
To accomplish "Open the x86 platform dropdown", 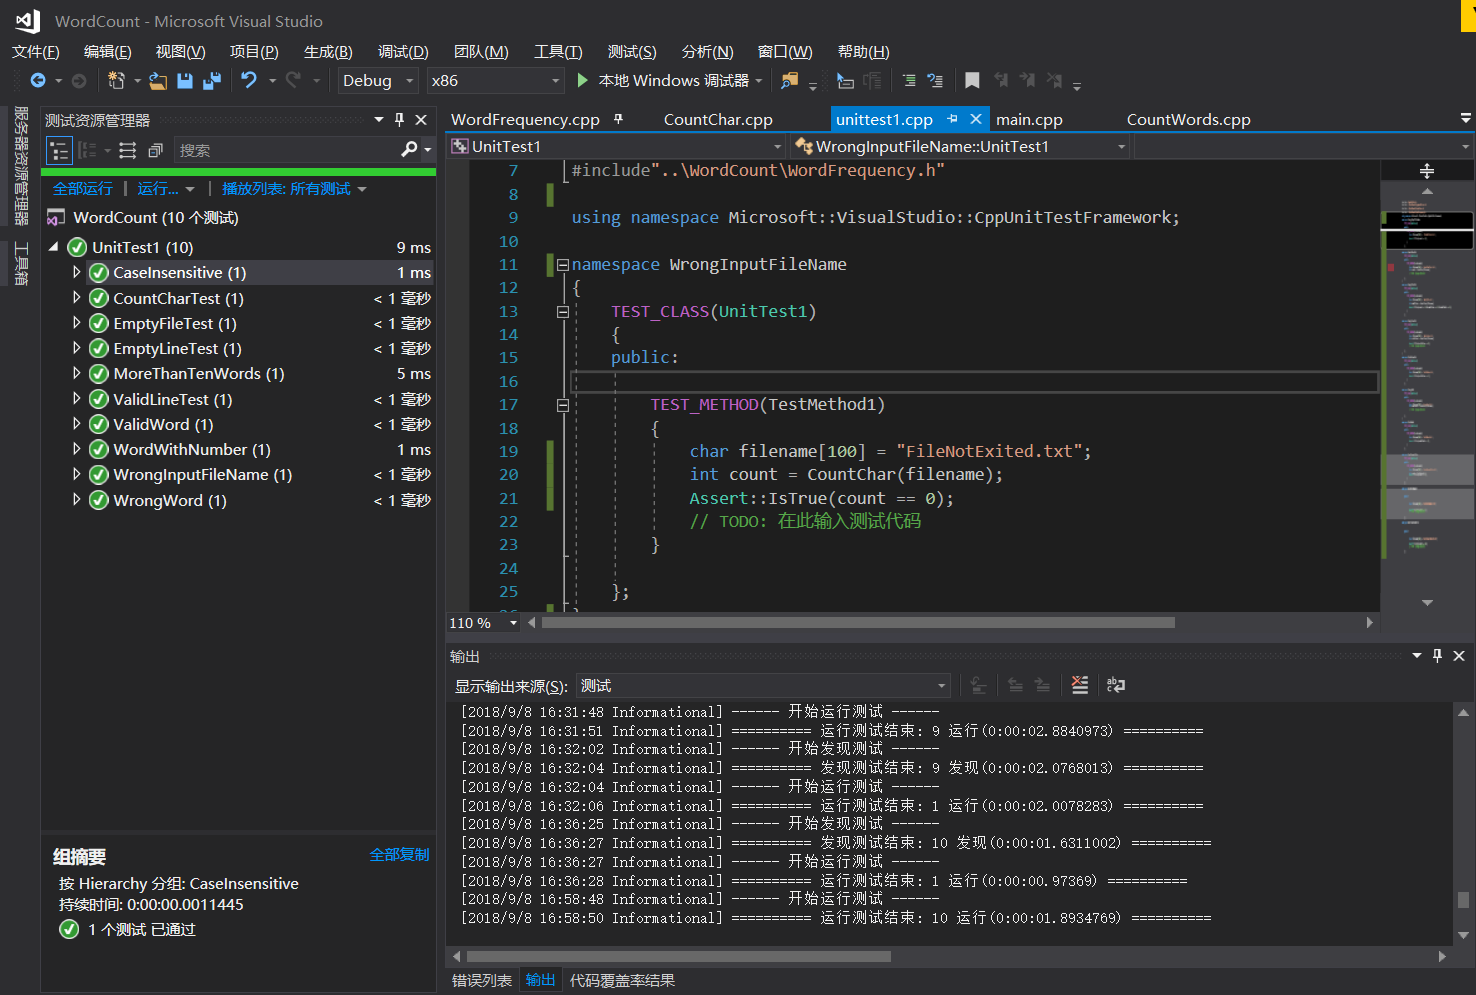I will 496,81.
